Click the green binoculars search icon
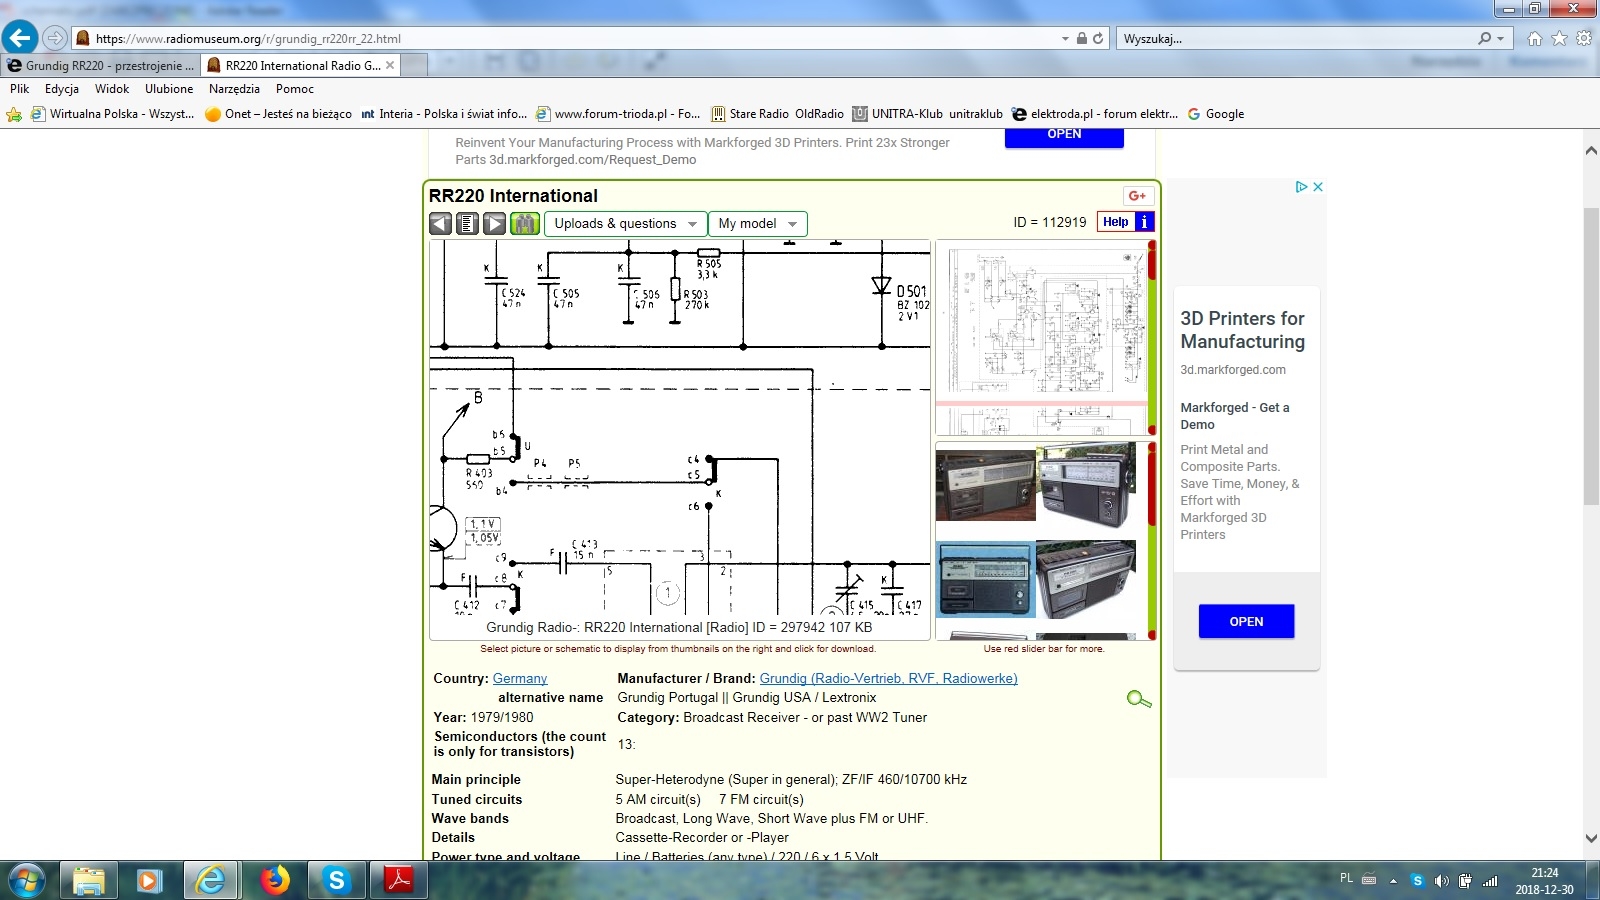1600x900 pixels. point(525,223)
